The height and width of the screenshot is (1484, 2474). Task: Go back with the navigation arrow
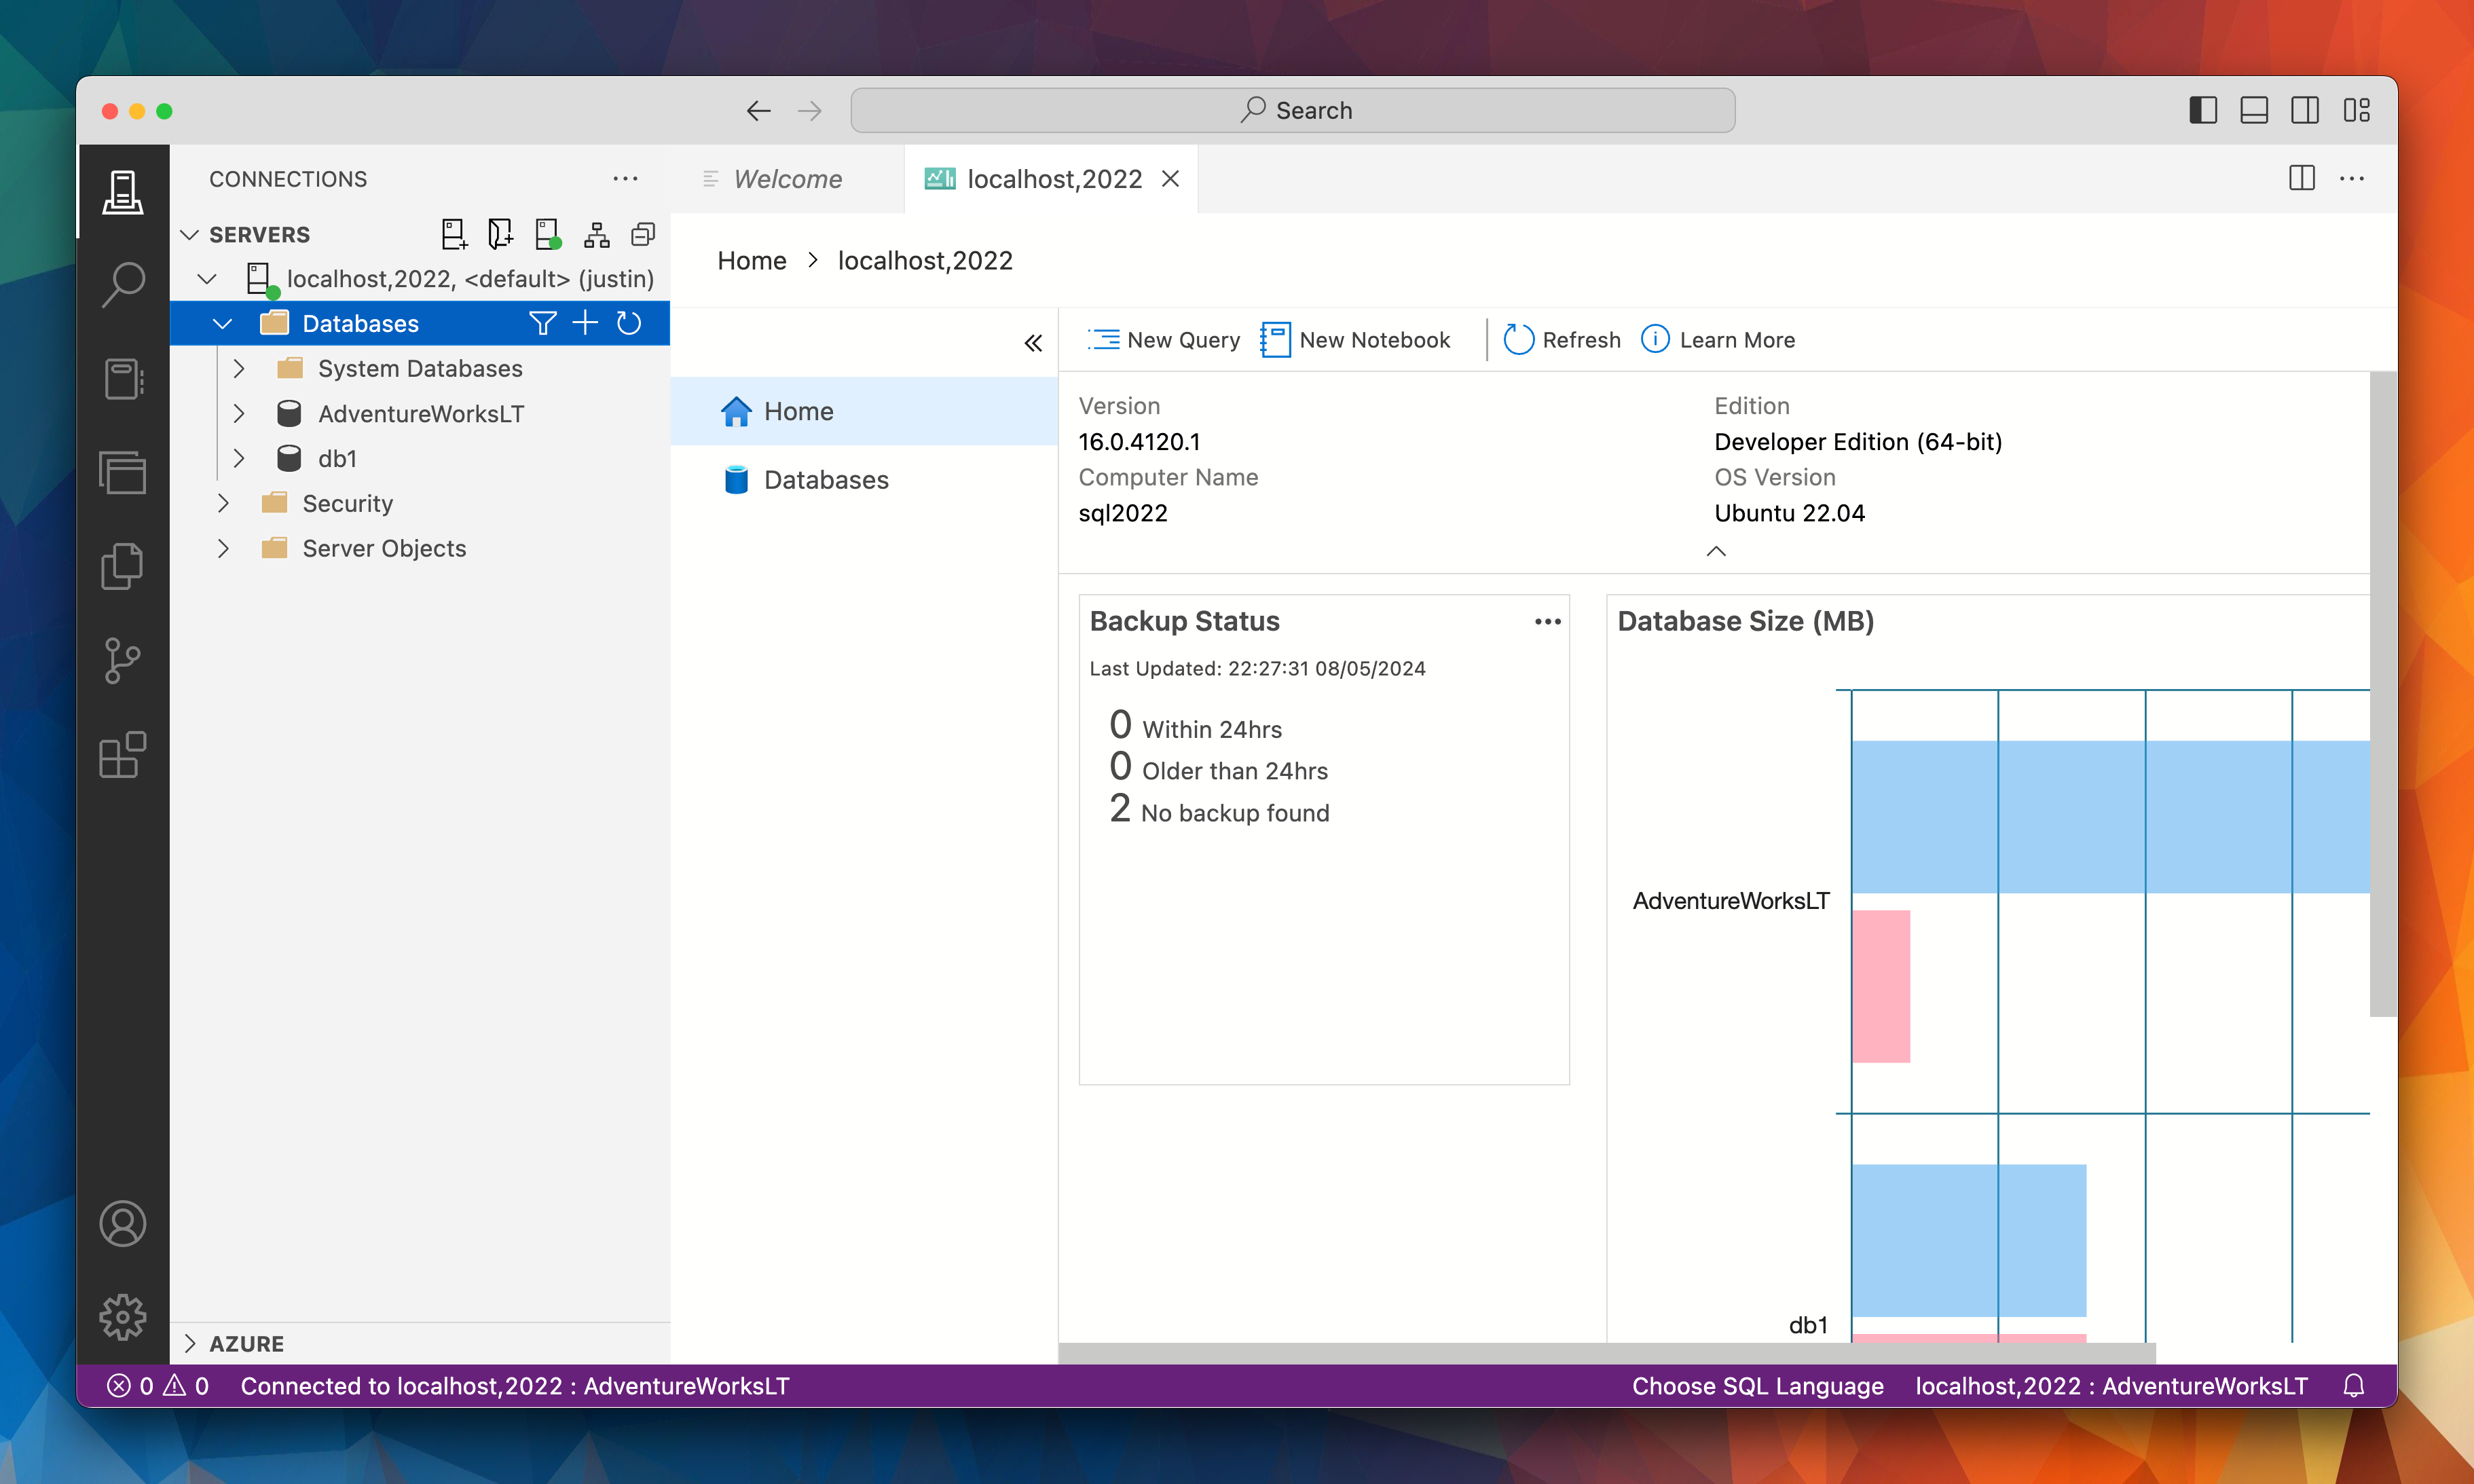pos(758,110)
